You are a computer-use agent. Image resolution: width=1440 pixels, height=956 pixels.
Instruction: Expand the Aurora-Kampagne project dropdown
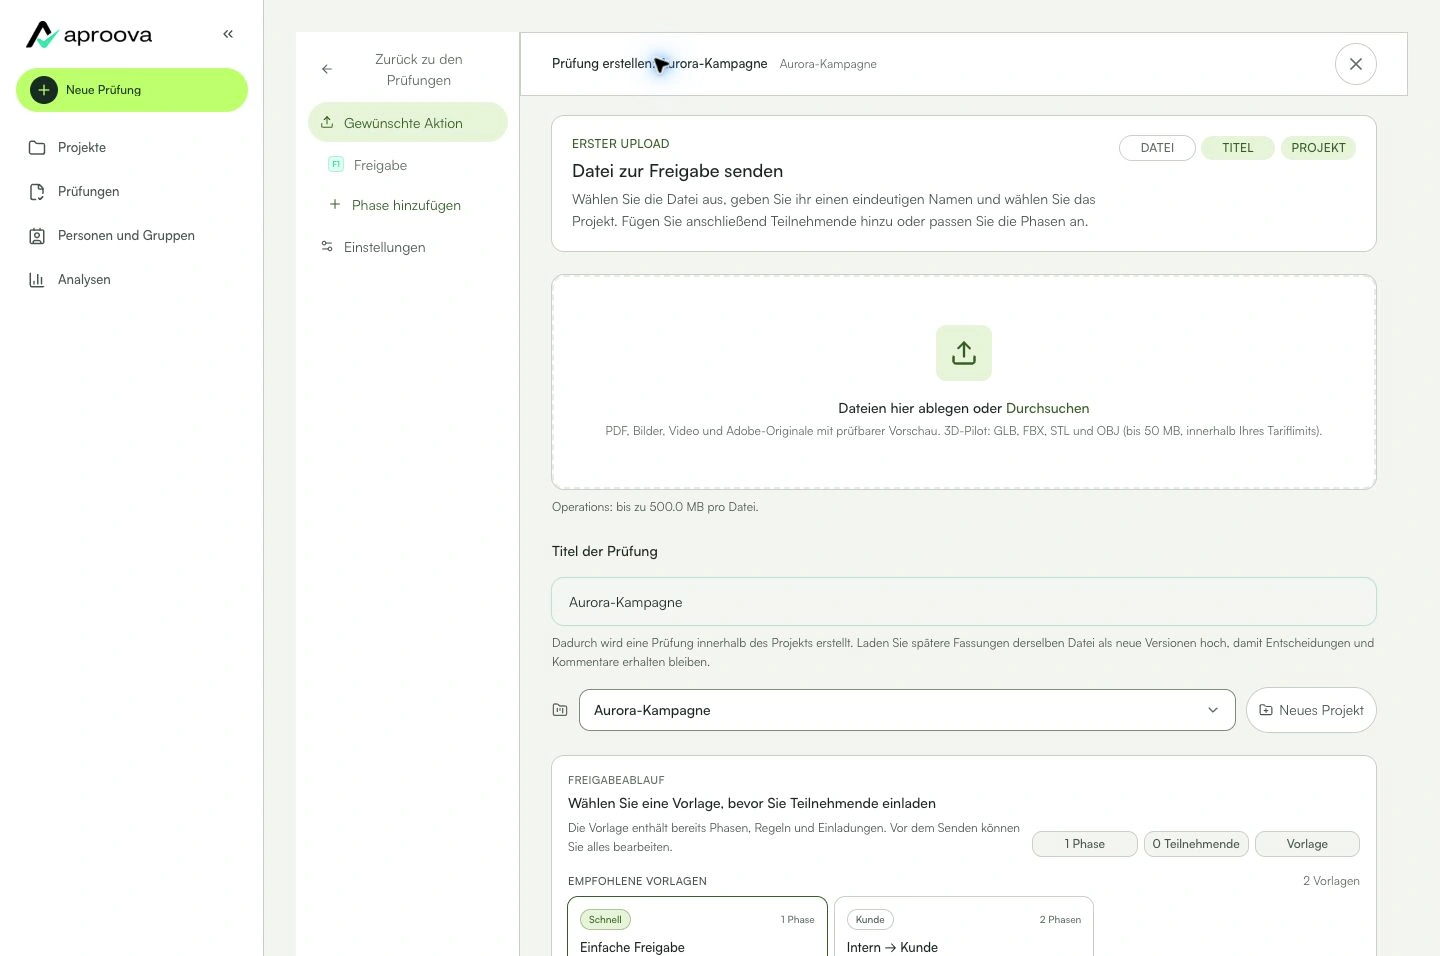(x=907, y=710)
